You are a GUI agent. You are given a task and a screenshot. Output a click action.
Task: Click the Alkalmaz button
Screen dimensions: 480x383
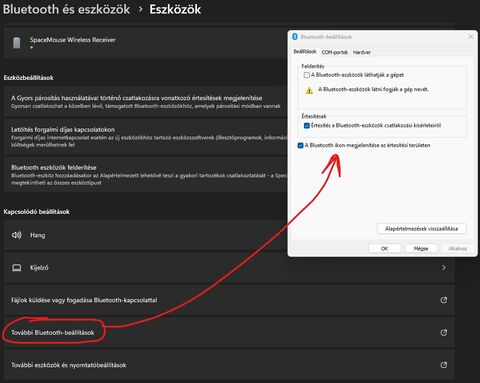[x=457, y=248]
